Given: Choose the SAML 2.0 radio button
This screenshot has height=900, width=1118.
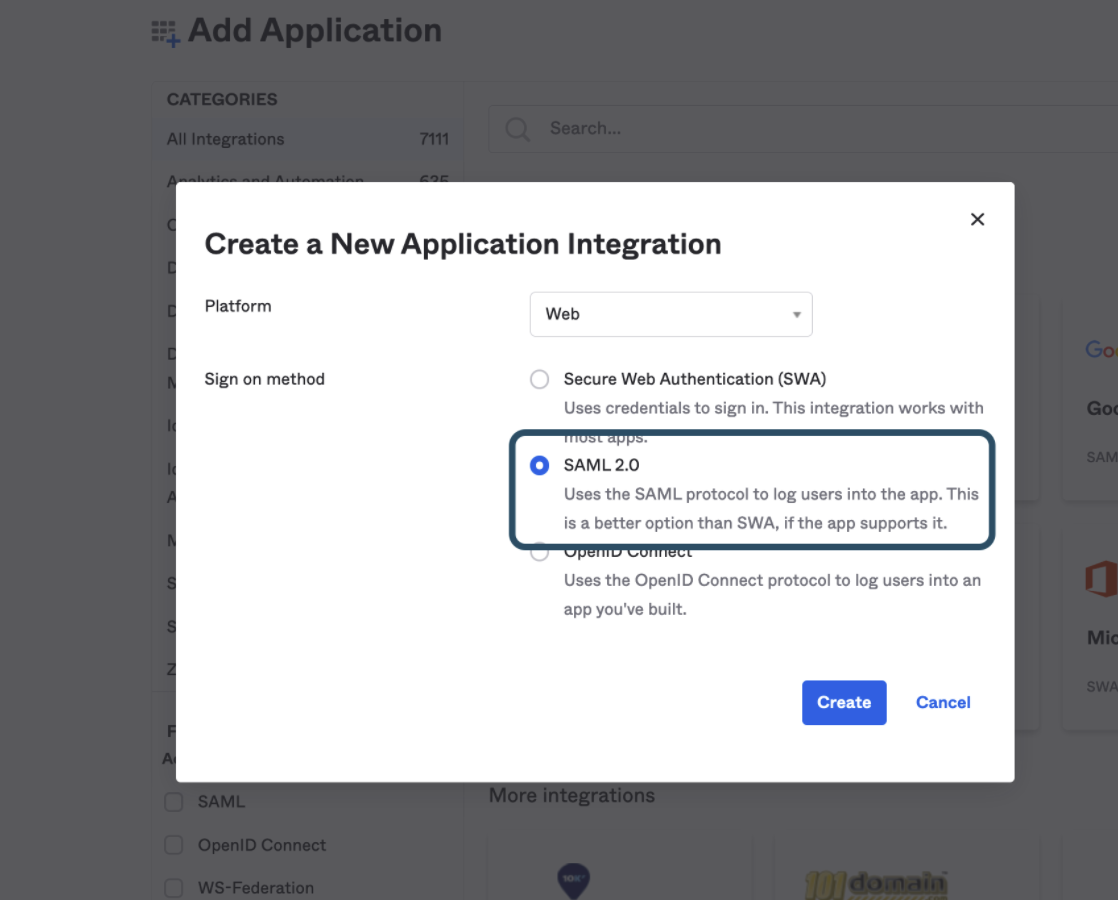Looking at the screenshot, I should pos(540,465).
